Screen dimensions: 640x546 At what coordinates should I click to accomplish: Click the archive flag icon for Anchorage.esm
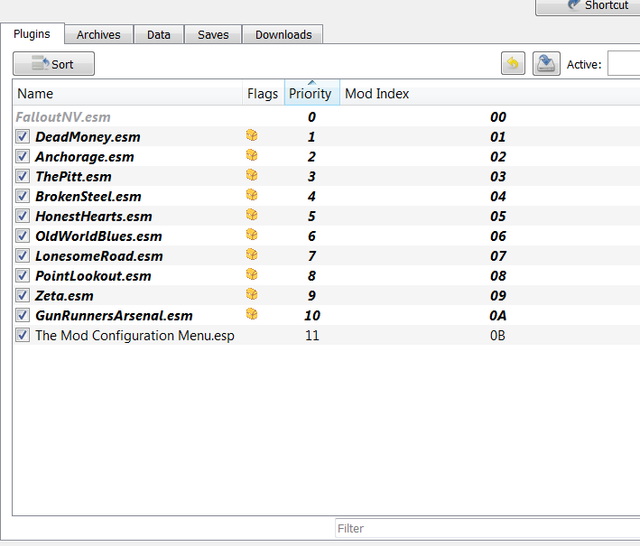pyautogui.click(x=252, y=155)
